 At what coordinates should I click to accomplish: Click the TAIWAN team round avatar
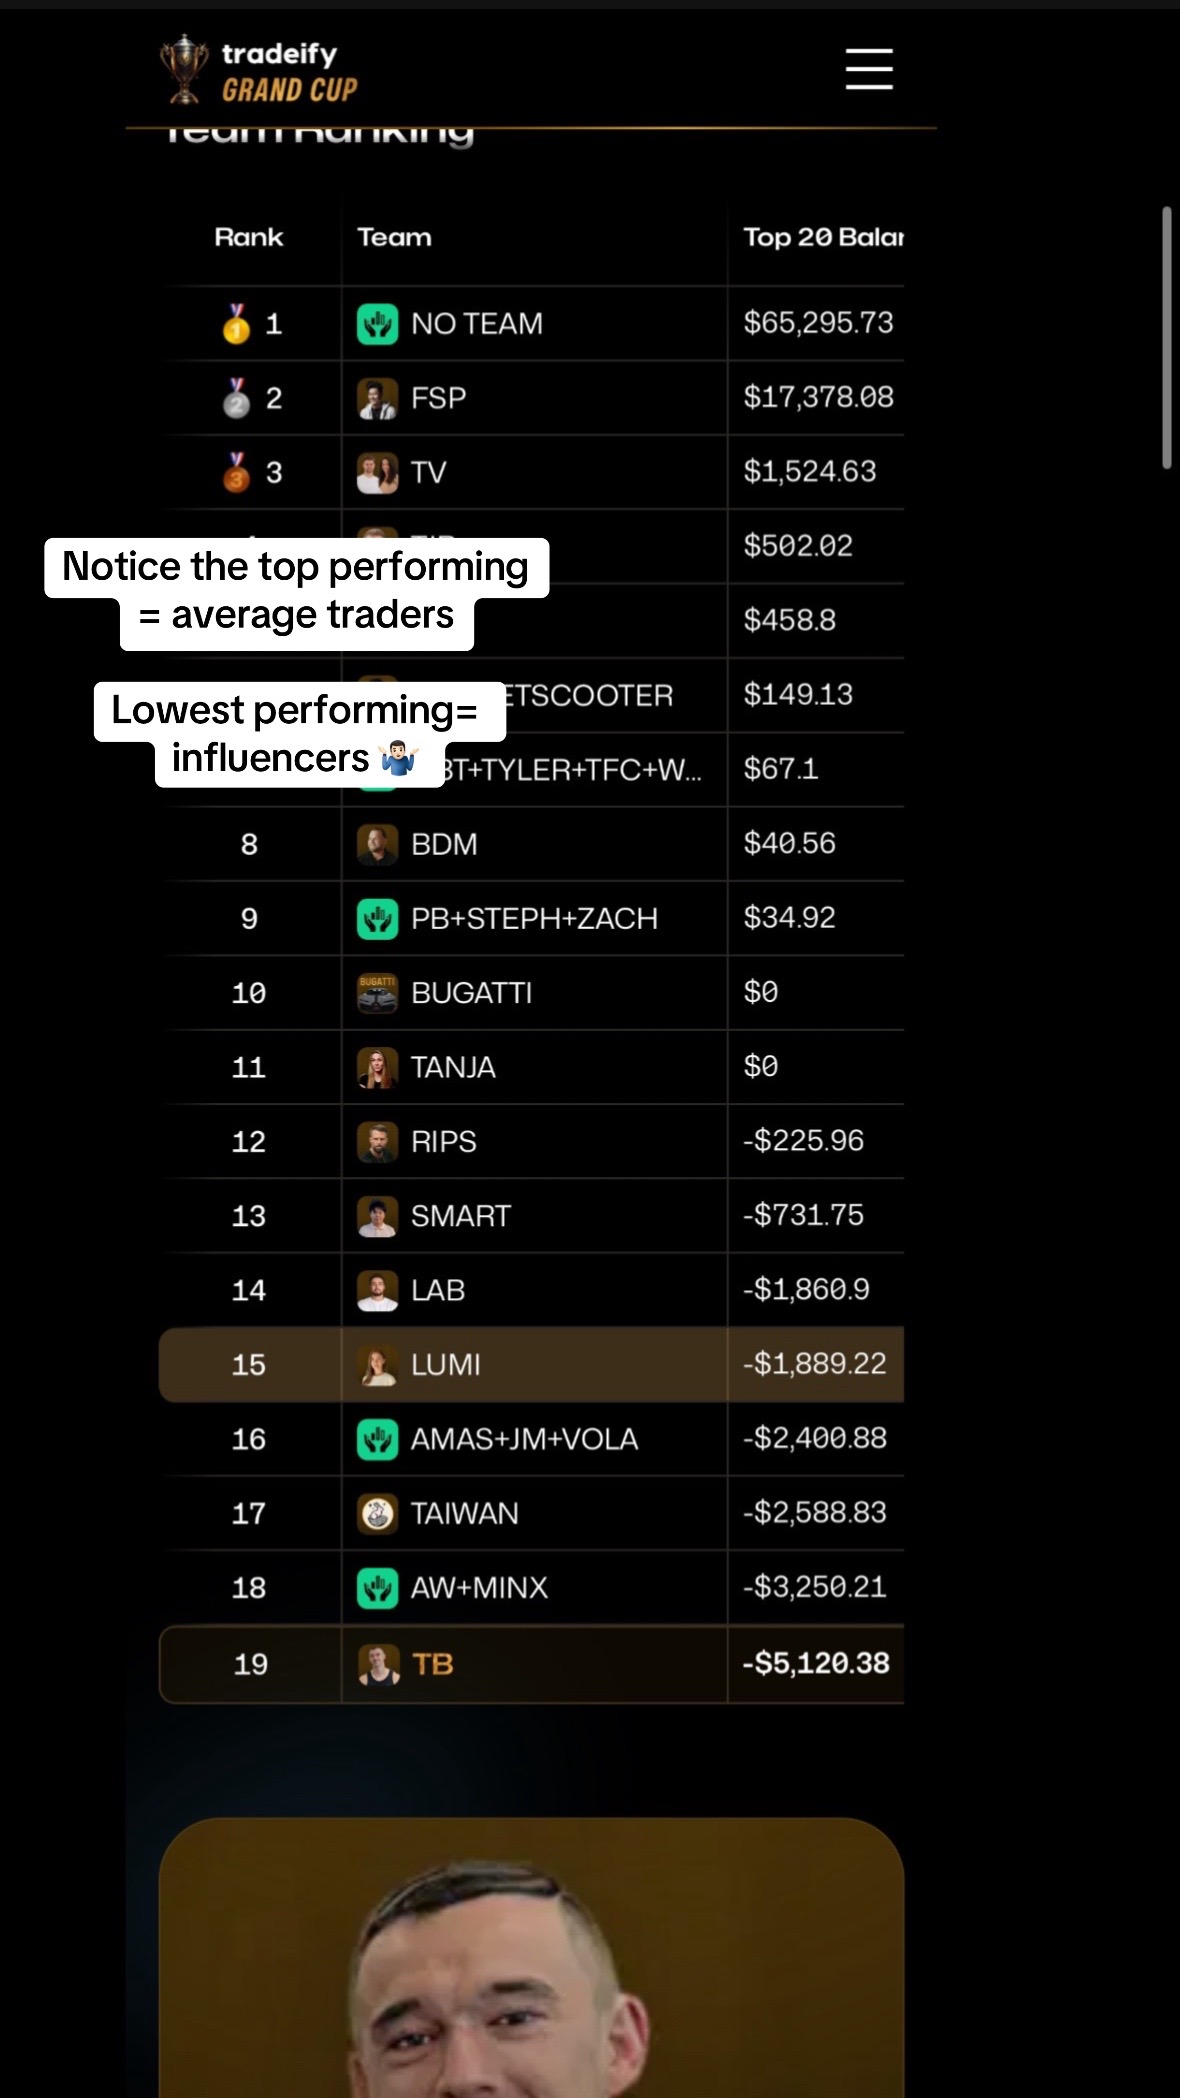pos(377,1513)
